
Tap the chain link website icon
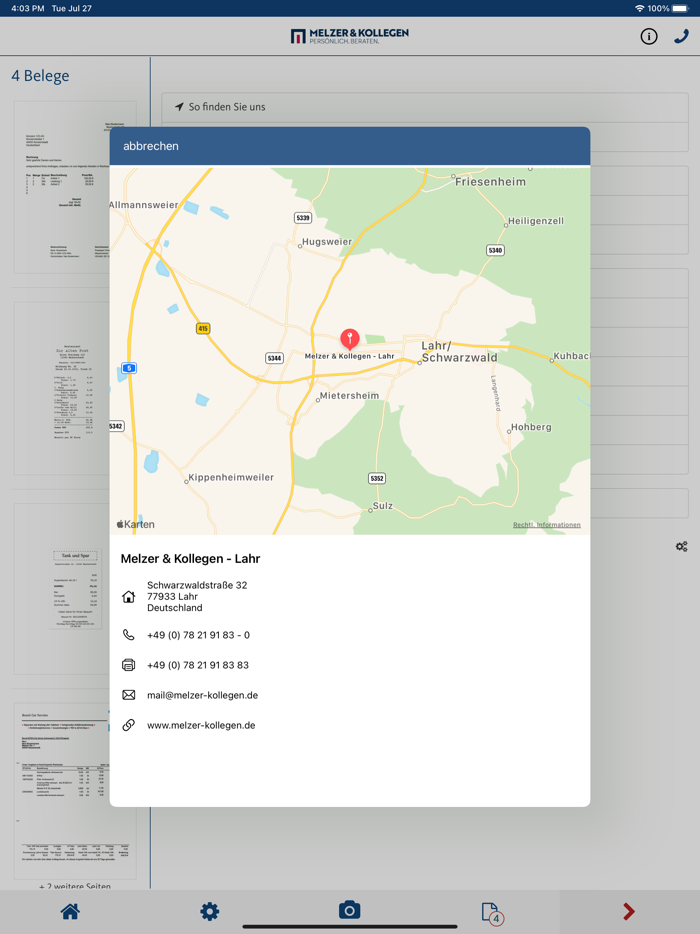pyautogui.click(x=129, y=725)
